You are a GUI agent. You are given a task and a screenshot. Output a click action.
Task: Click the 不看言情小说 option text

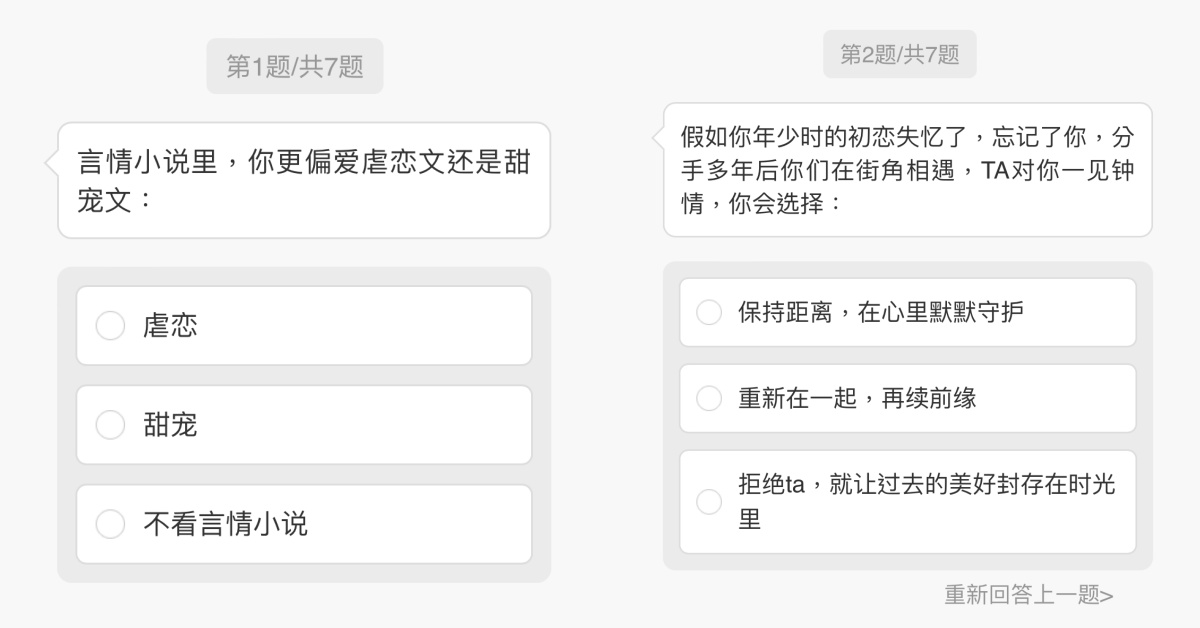[x=225, y=524]
